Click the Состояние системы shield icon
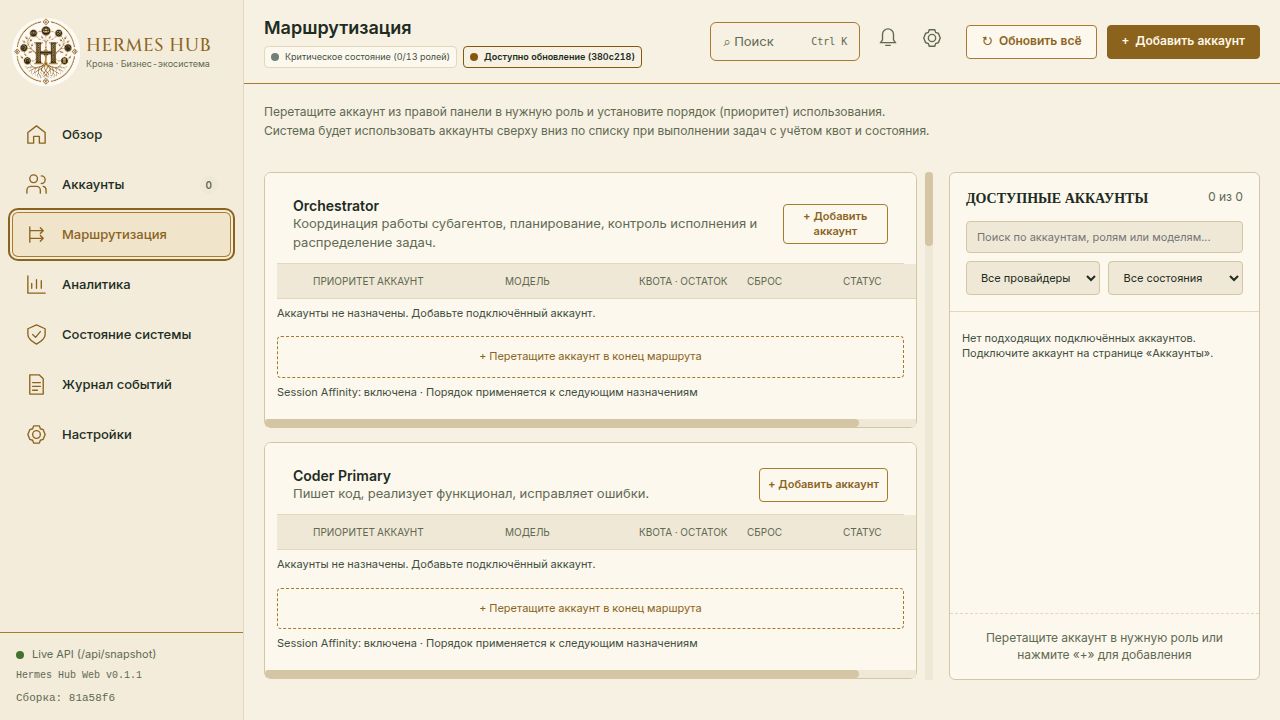The image size is (1280, 720). click(36, 335)
